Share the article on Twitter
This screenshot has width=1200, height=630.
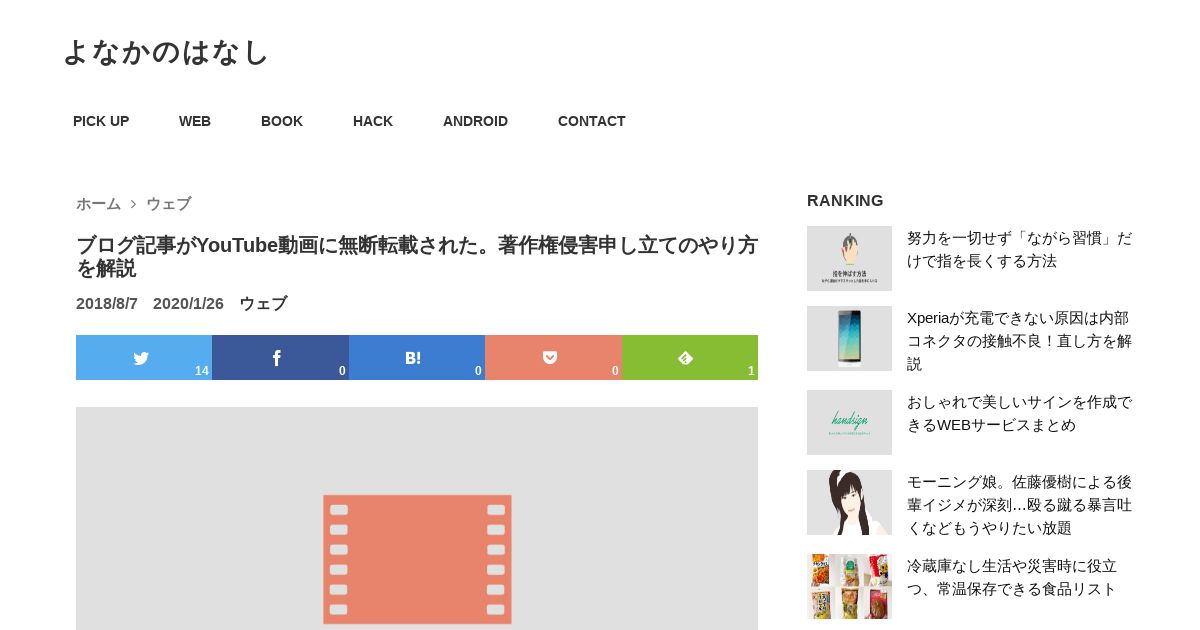tap(144, 357)
